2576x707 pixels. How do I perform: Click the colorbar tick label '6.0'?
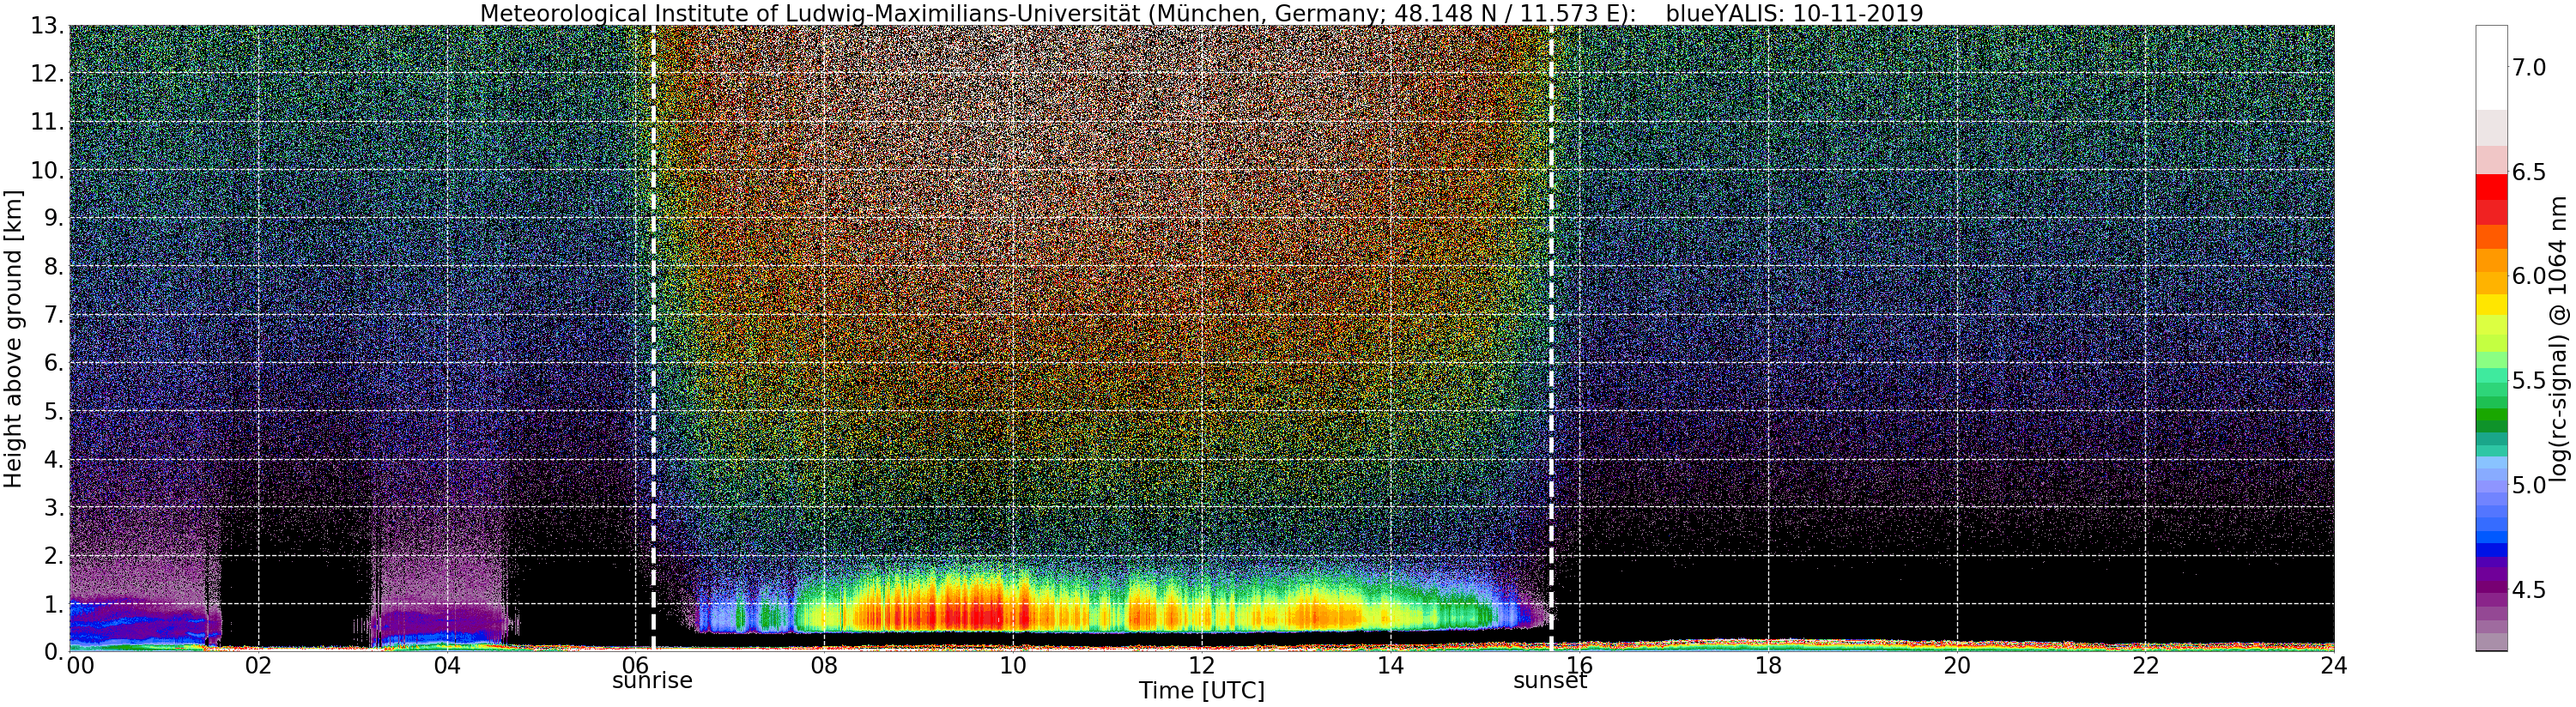coord(2529,276)
